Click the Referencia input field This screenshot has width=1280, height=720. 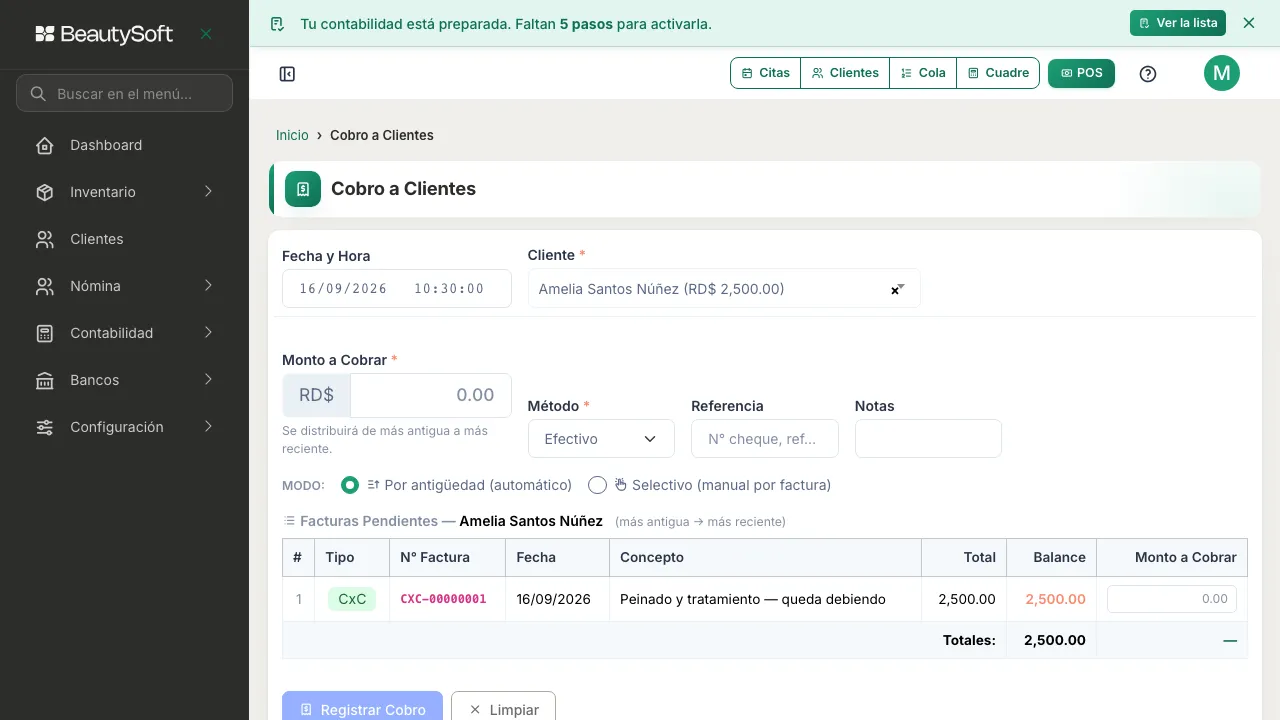[x=765, y=439]
